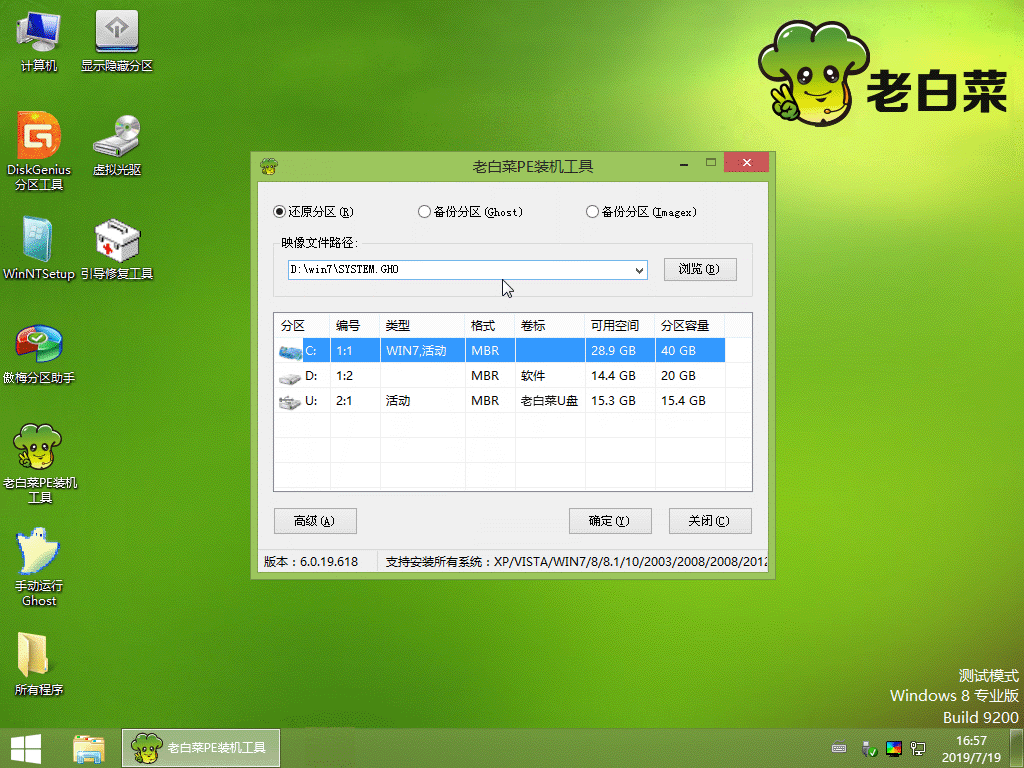Click the 高级(A) button
The height and width of the screenshot is (768, 1024).
click(x=315, y=520)
